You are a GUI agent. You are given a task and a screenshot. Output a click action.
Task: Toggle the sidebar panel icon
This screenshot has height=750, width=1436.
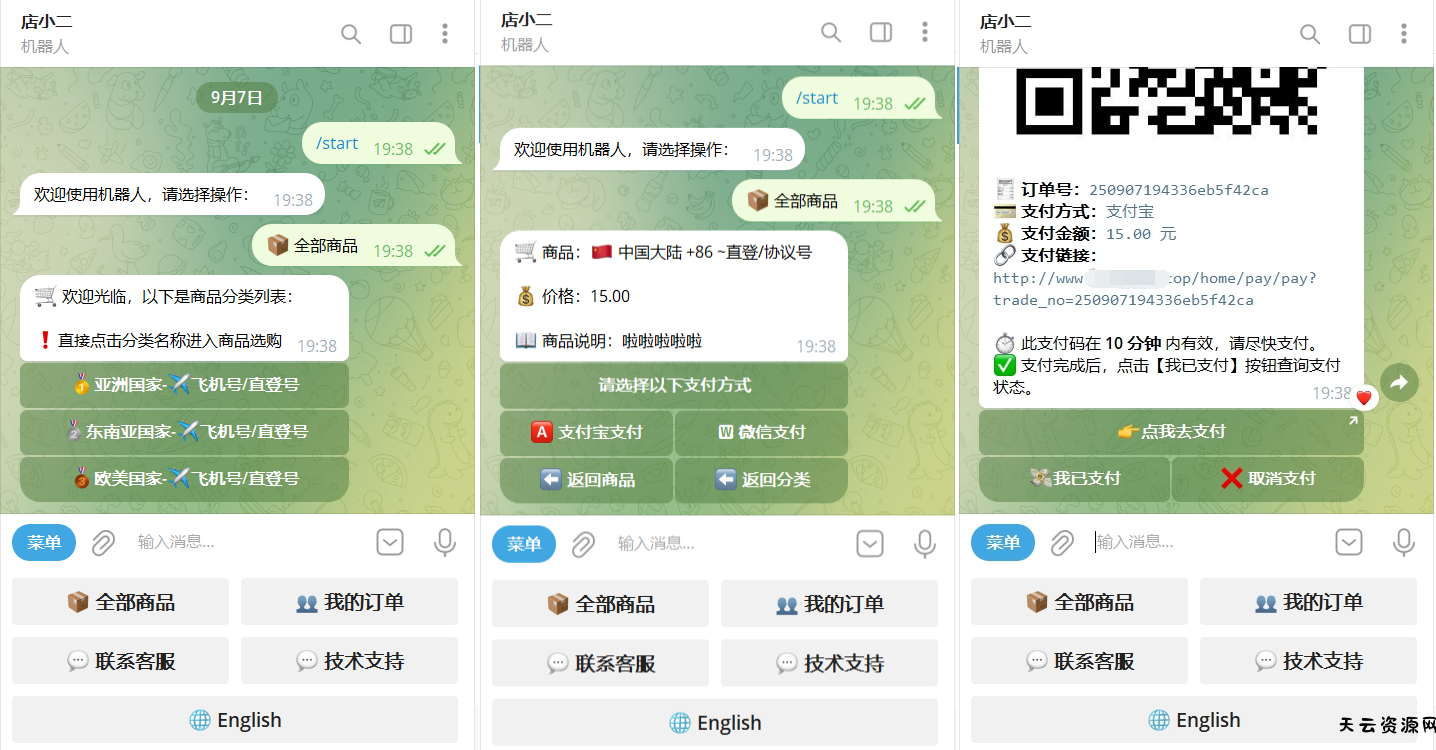coord(400,33)
